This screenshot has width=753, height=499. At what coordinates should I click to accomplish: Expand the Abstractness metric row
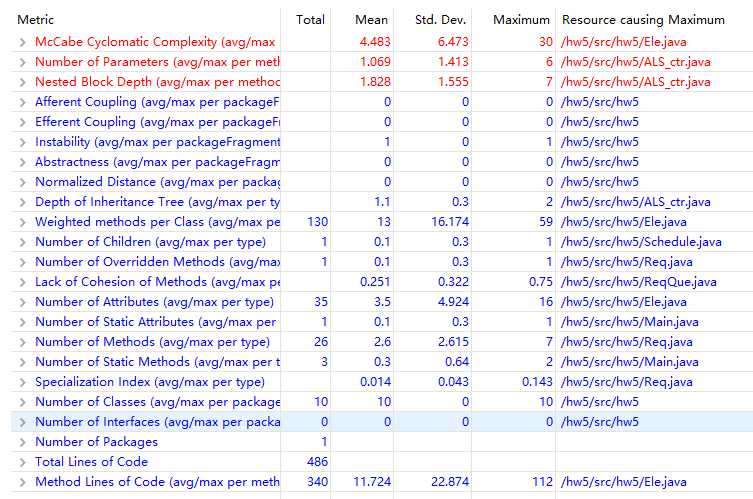tap(23, 162)
